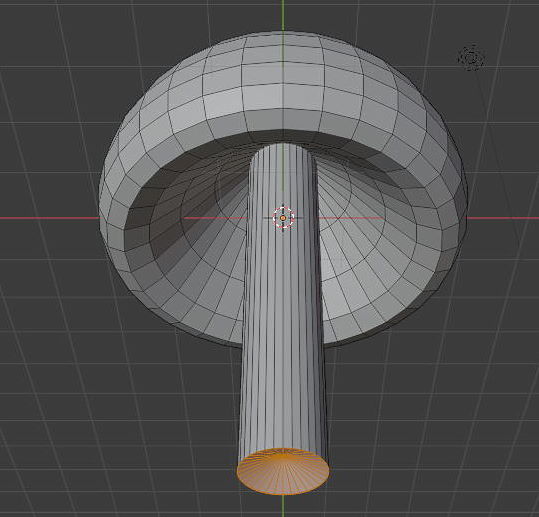Screen dimensions: 539x517
Task: Click the 3D cursor on the stem
Action: tap(283, 218)
